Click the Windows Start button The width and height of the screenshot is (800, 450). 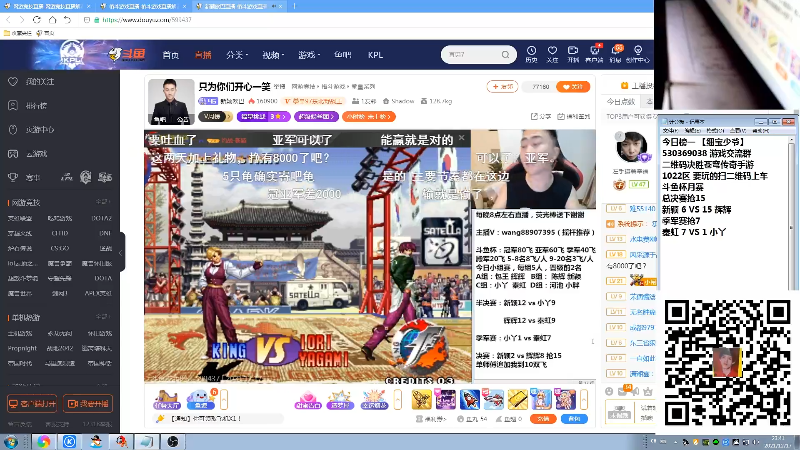(x=11, y=441)
